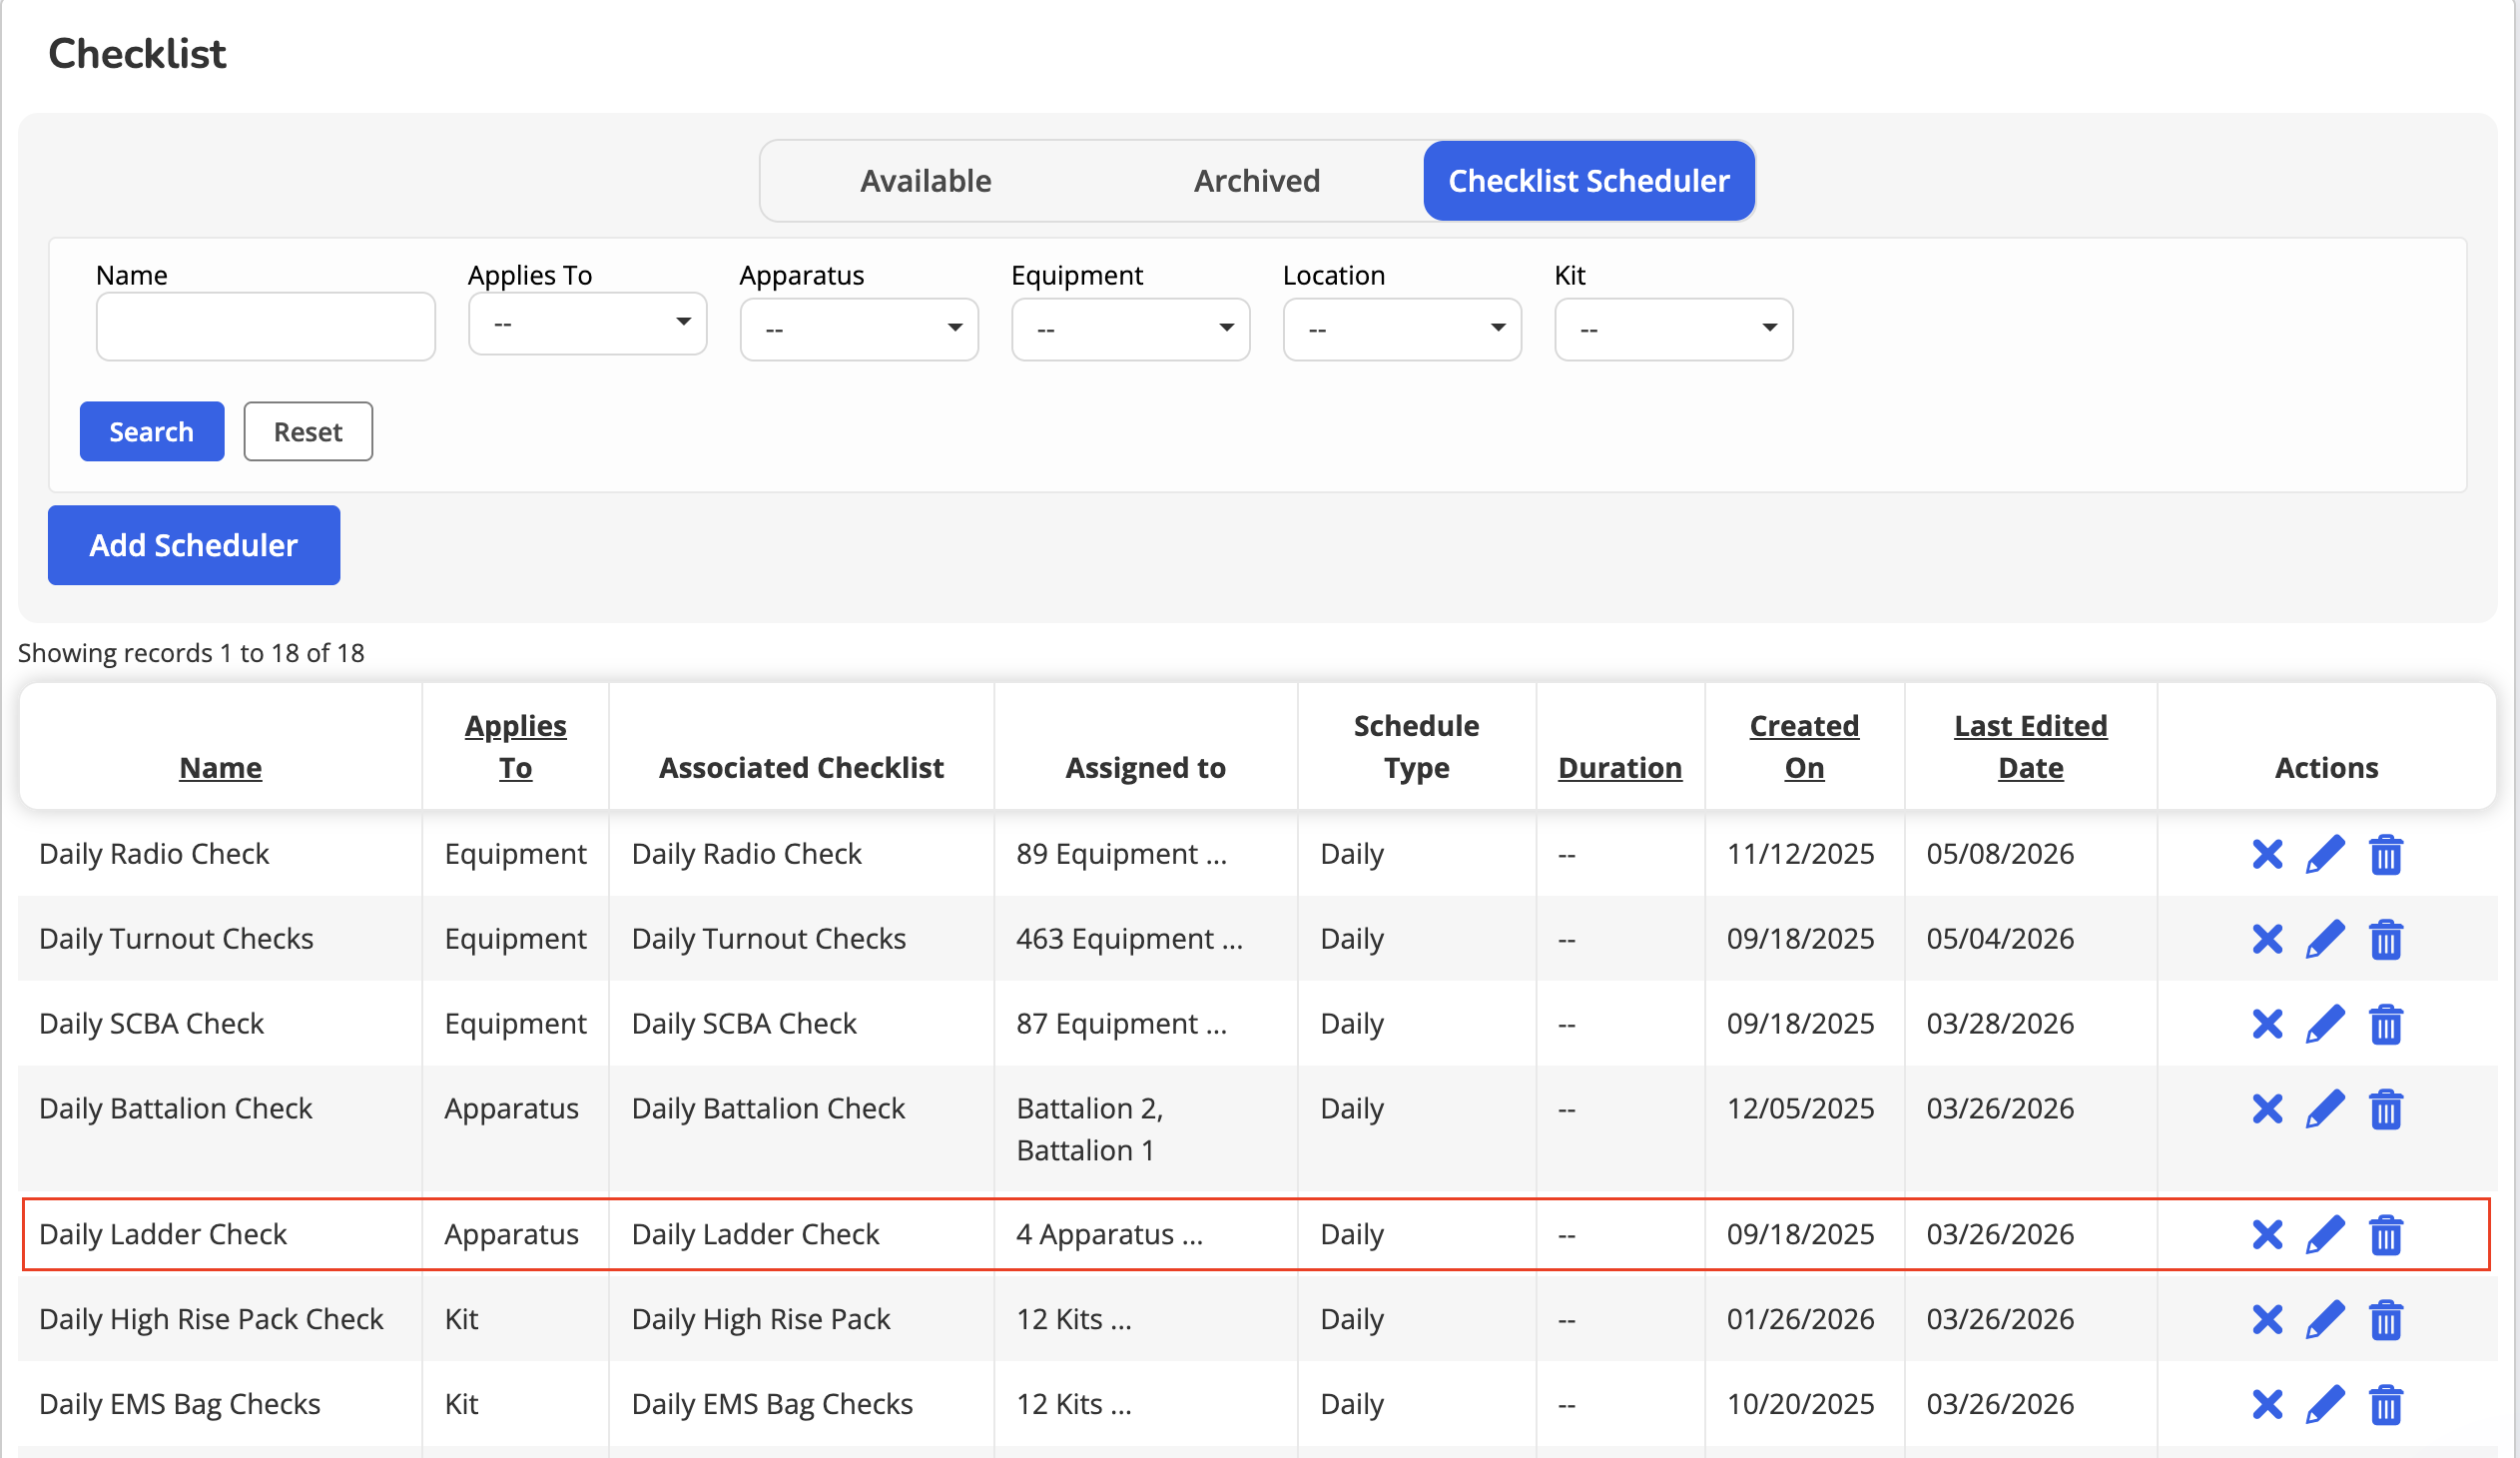This screenshot has width=2520, height=1458.
Task: Edit the Daily Battalion Check entry
Action: click(x=2325, y=1110)
